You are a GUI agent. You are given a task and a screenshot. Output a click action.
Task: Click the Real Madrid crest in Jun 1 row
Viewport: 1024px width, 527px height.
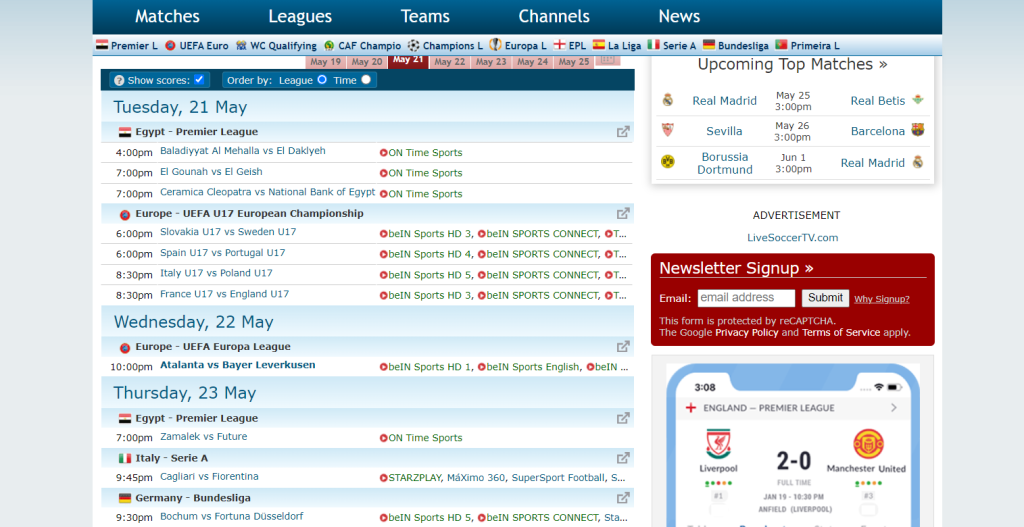click(x=918, y=162)
